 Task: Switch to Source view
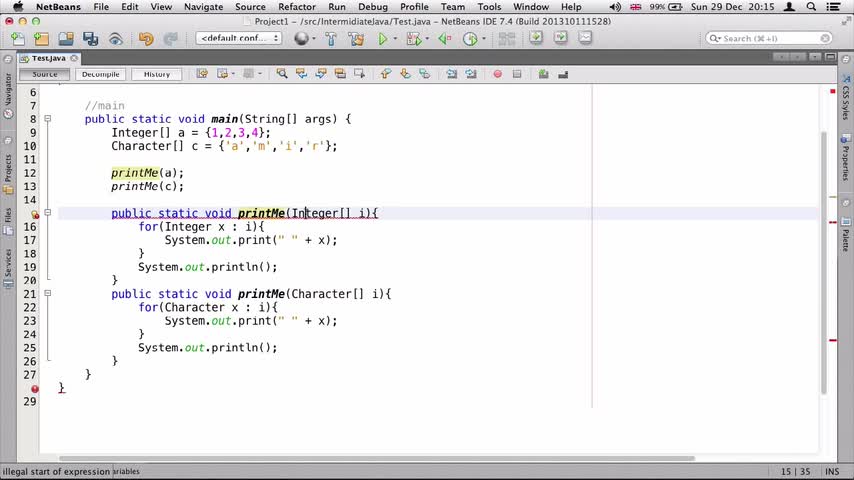[x=45, y=74]
